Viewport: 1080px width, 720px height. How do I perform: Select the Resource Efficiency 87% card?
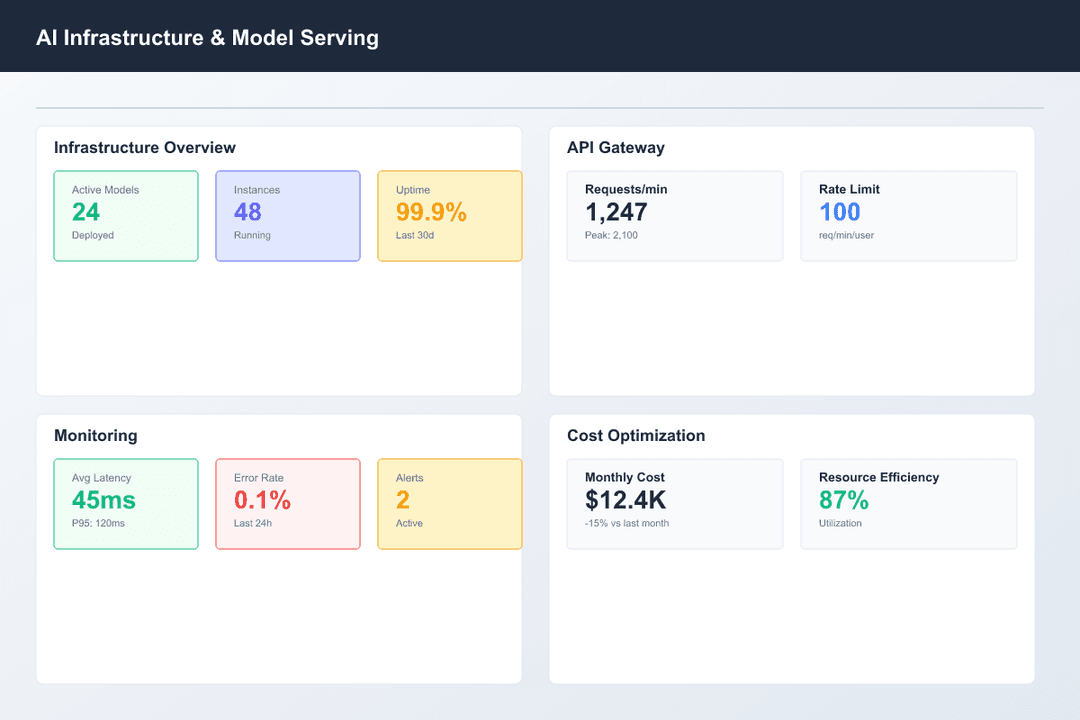(x=908, y=503)
